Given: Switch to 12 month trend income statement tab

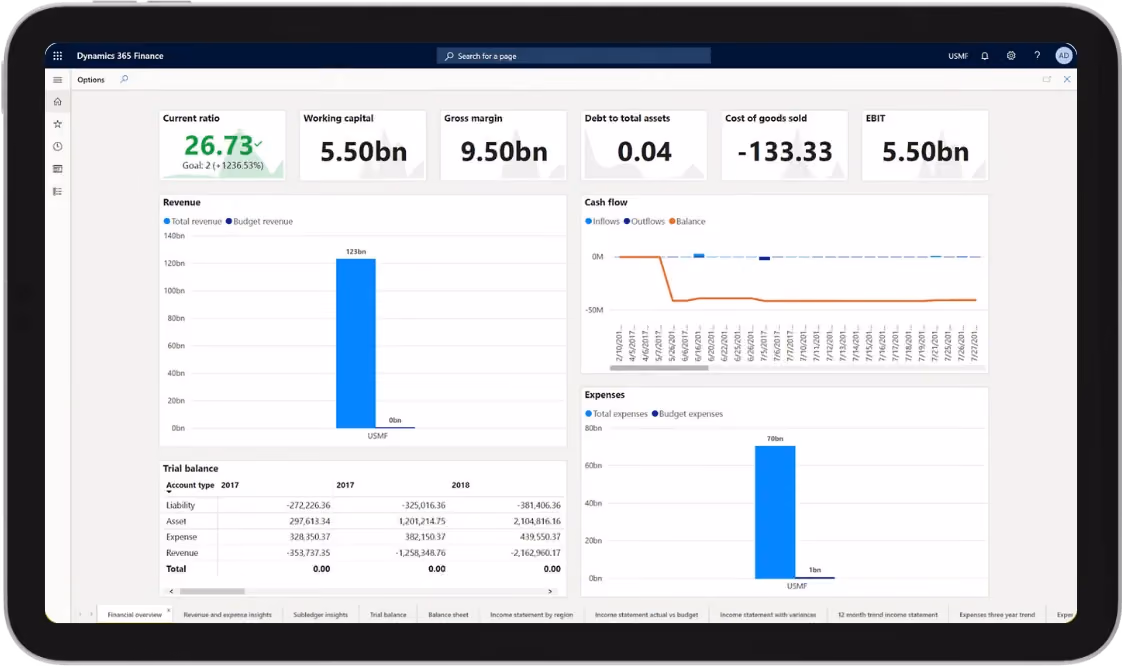Looking at the screenshot, I should [x=887, y=614].
